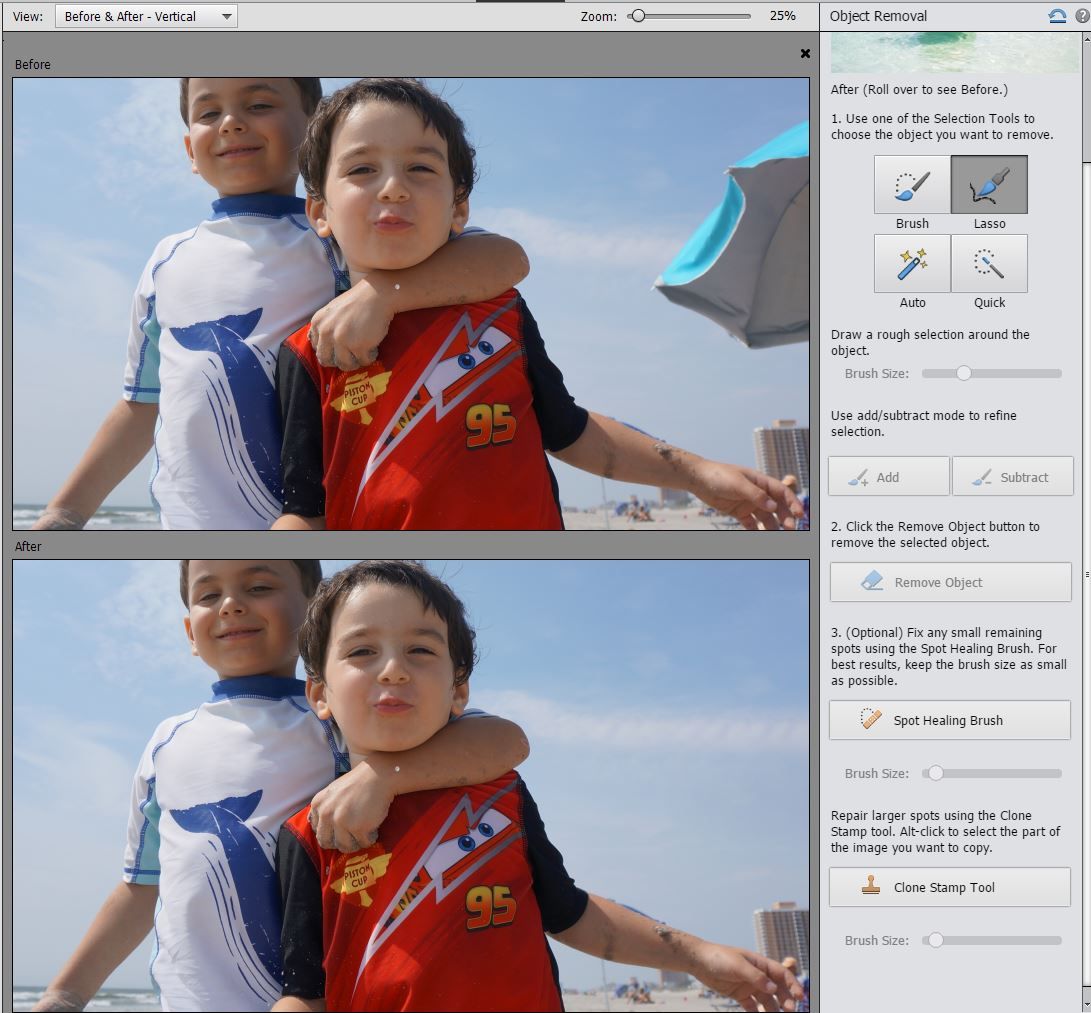Viewport: 1091px width, 1013px height.
Task: Activate the Clone Stamp Tool
Action: point(948,887)
